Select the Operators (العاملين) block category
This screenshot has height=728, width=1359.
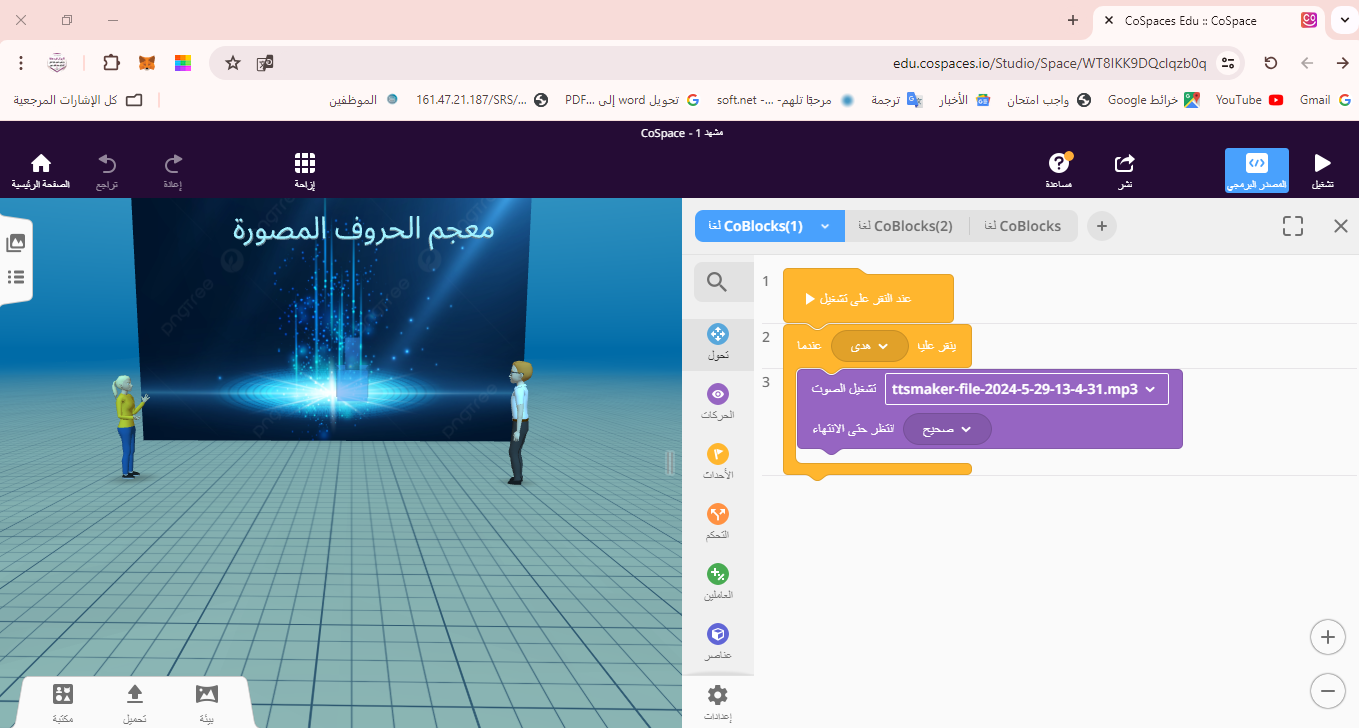pos(718,581)
